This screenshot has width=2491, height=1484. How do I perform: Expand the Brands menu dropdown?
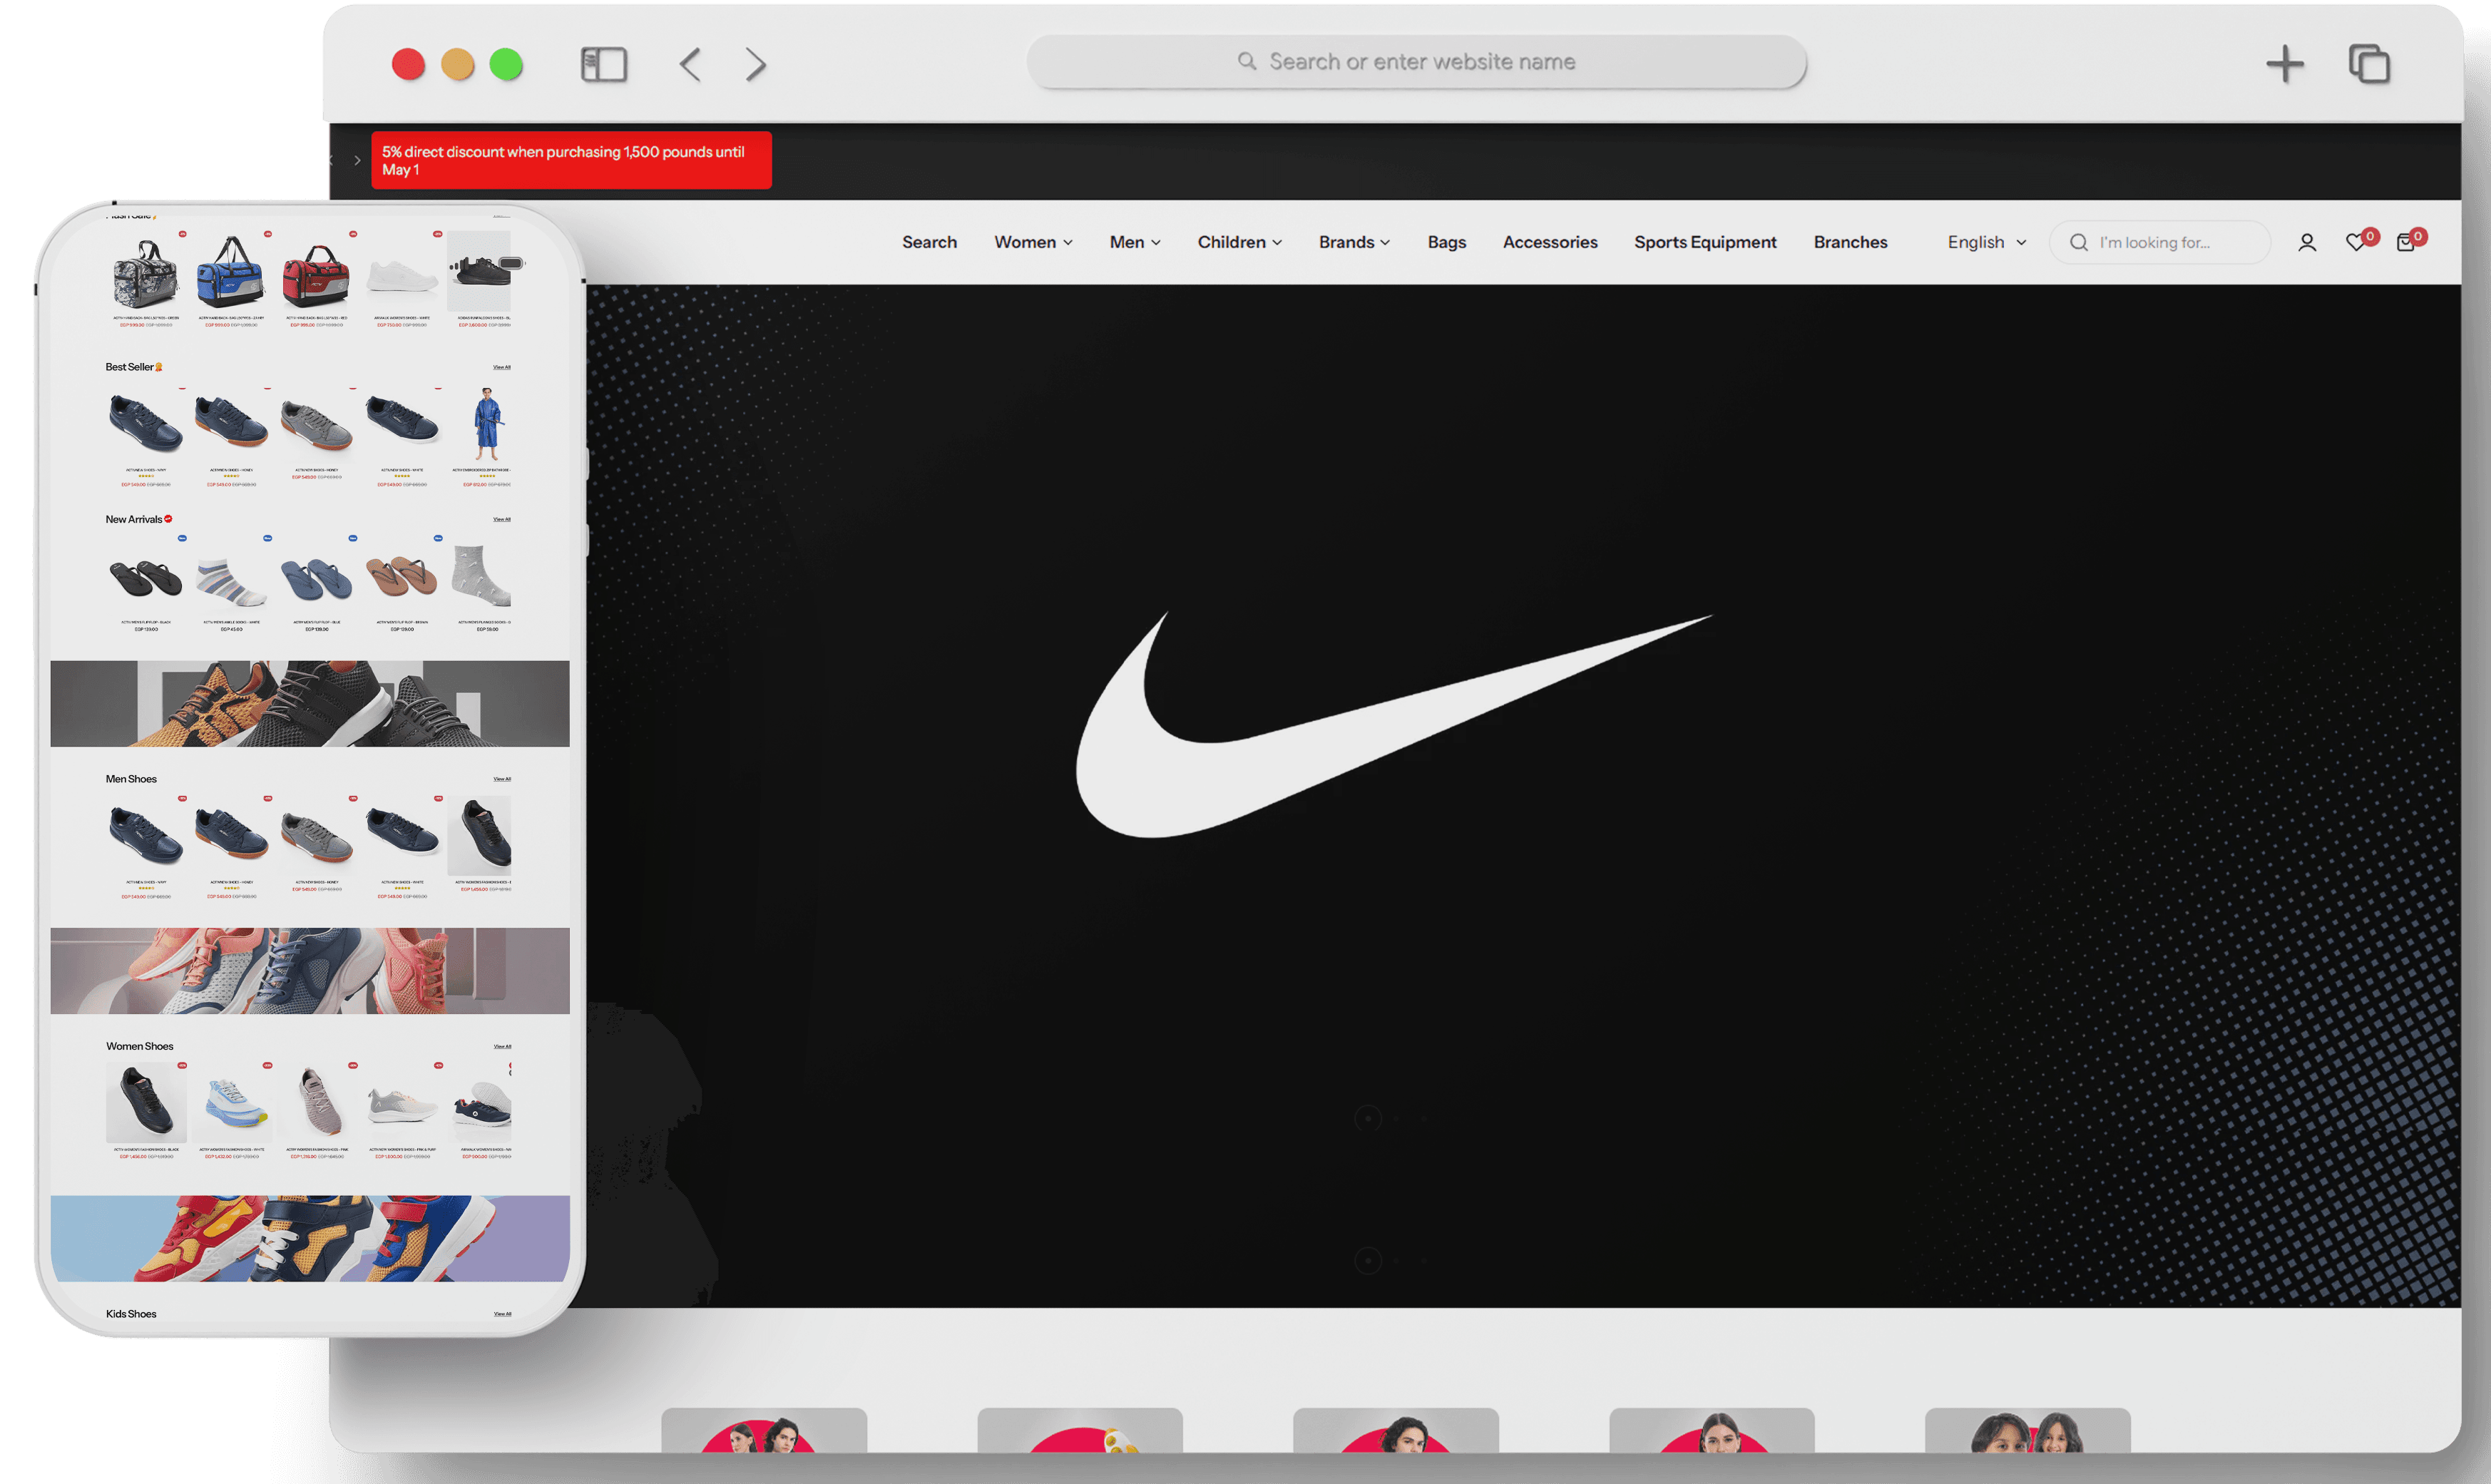point(1353,243)
